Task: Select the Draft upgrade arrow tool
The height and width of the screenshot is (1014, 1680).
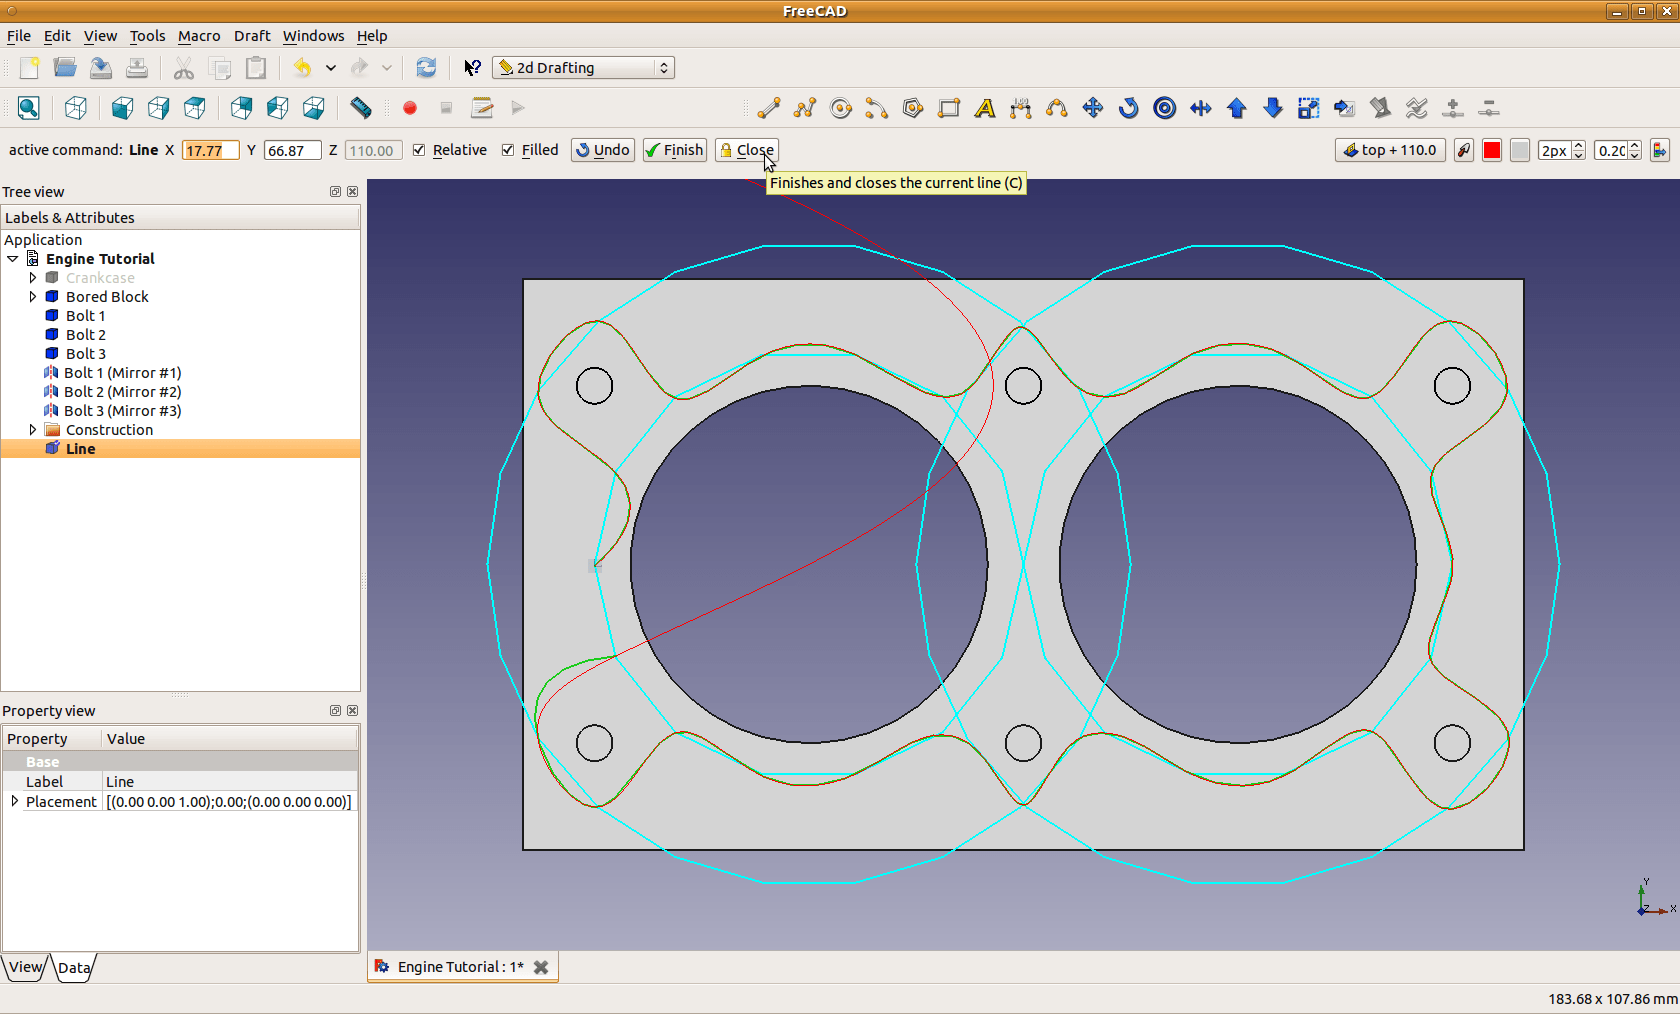Action: [1237, 108]
